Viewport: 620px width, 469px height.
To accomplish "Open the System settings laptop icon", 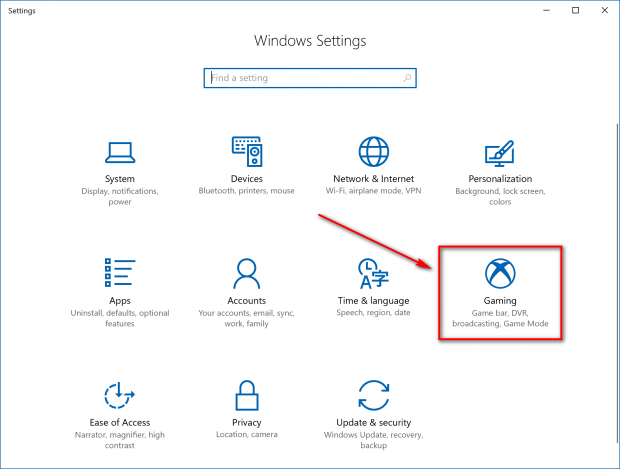I will pyautogui.click(x=120, y=153).
